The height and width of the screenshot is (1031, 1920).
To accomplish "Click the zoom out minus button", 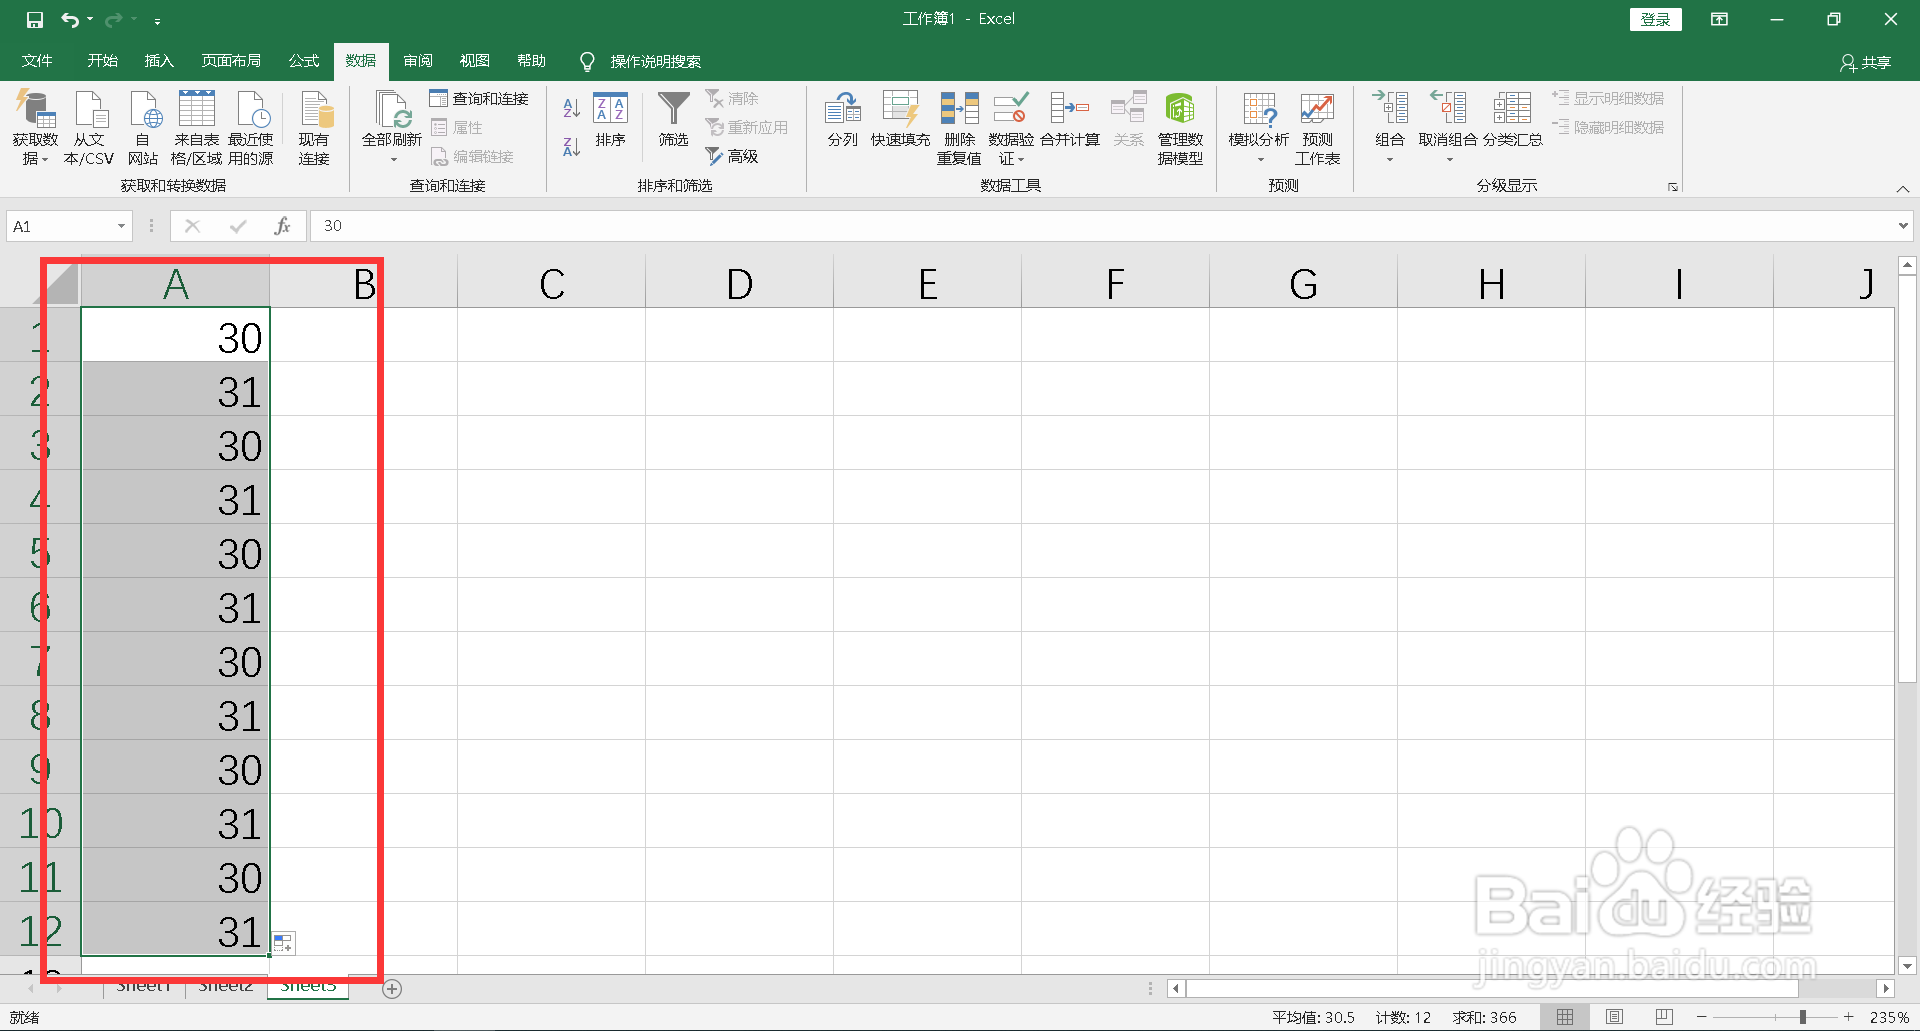I will pos(1701,1017).
